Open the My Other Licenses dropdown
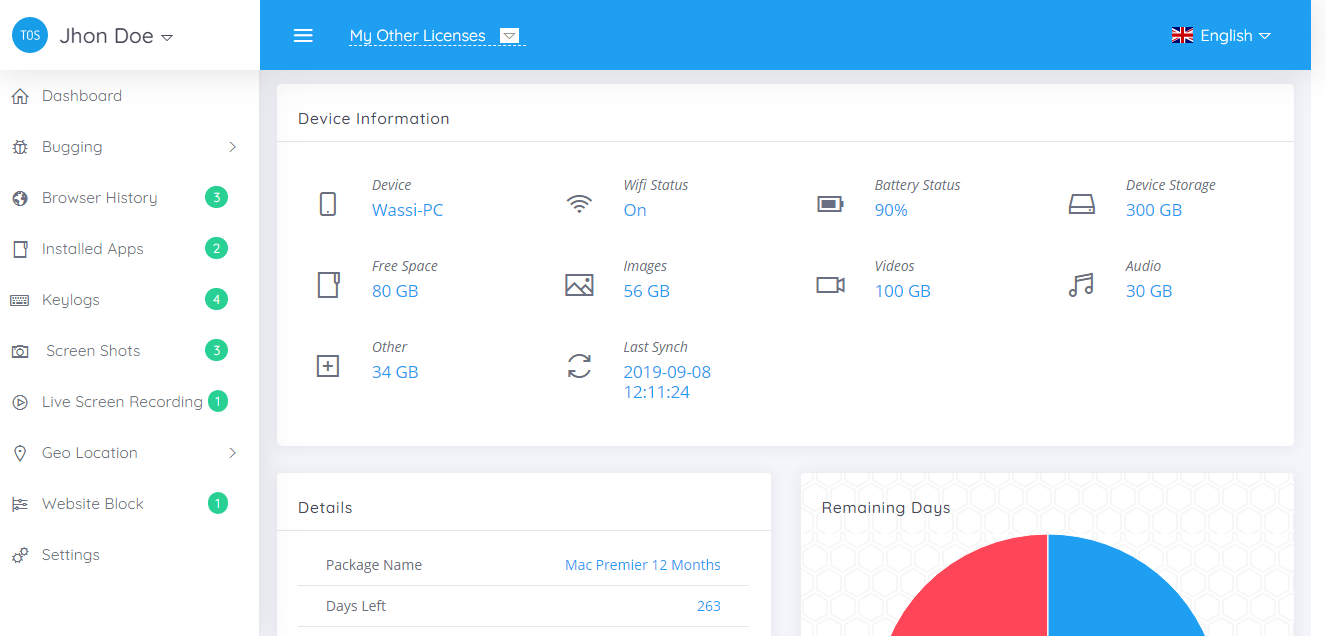The height and width of the screenshot is (636, 1326). 436,36
